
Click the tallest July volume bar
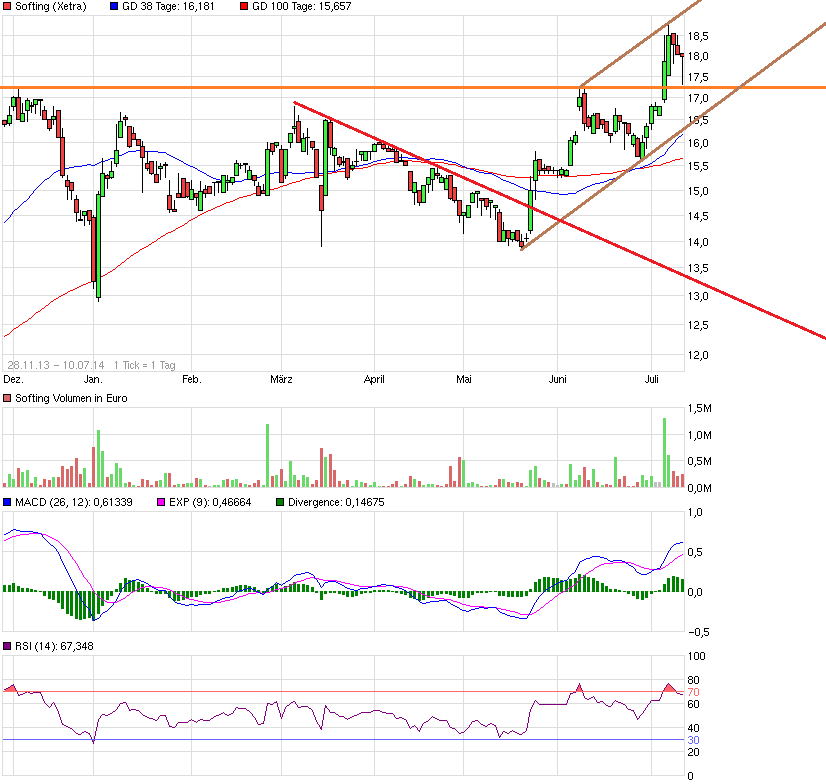click(664, 452)
